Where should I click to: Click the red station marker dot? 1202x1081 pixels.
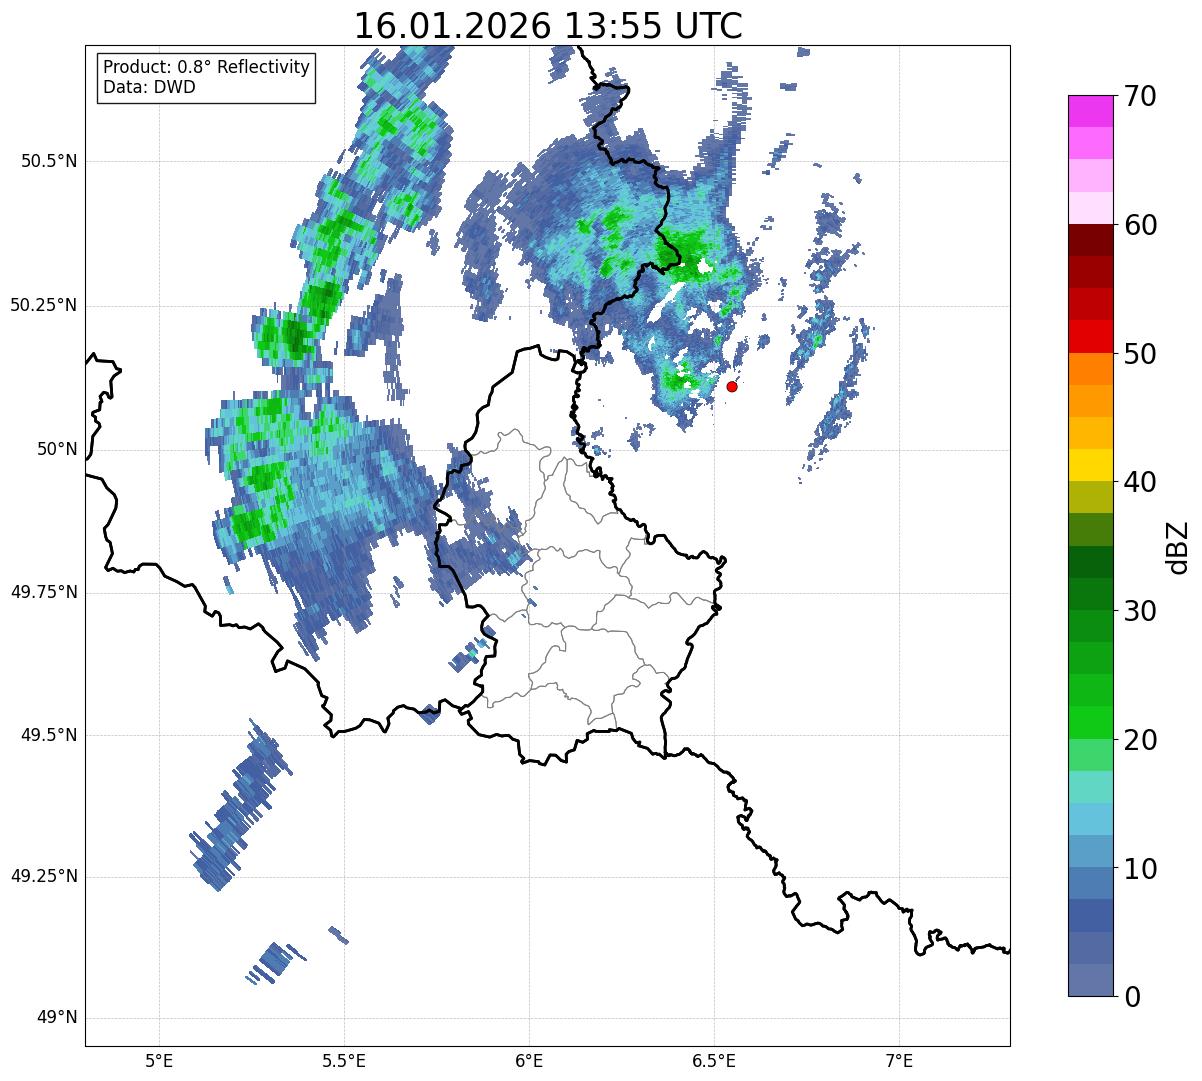click(x=732, y=386)
